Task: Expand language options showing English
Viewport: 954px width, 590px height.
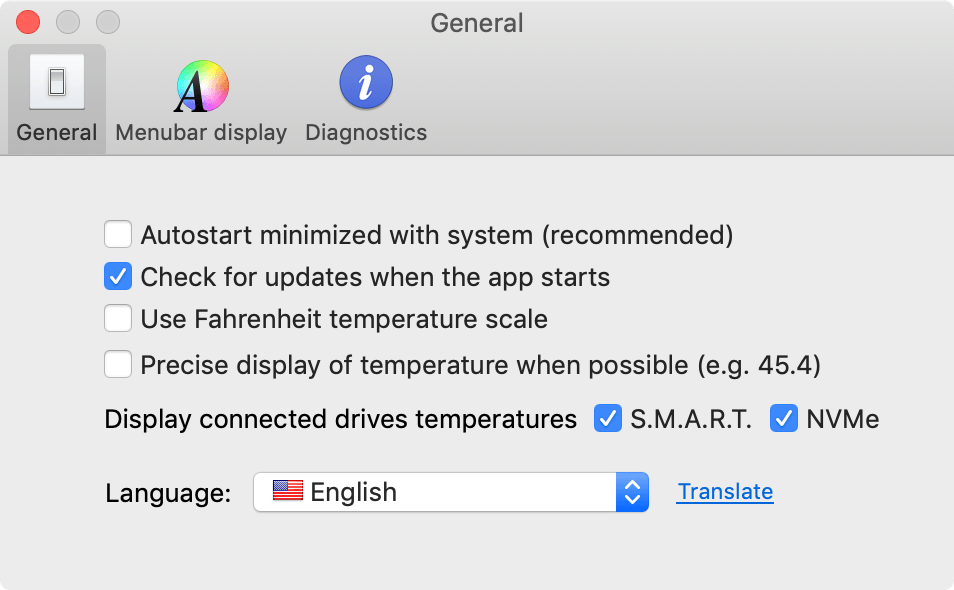Action: 450,491
